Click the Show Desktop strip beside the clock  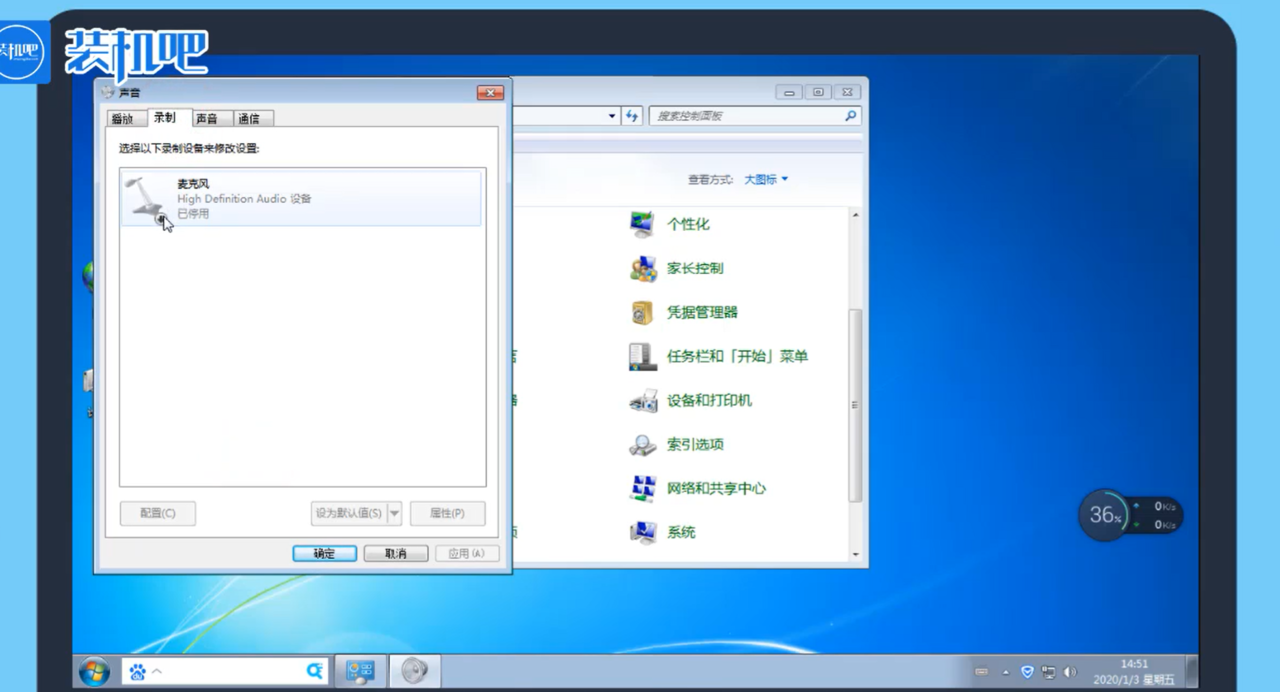(1192, 671)
